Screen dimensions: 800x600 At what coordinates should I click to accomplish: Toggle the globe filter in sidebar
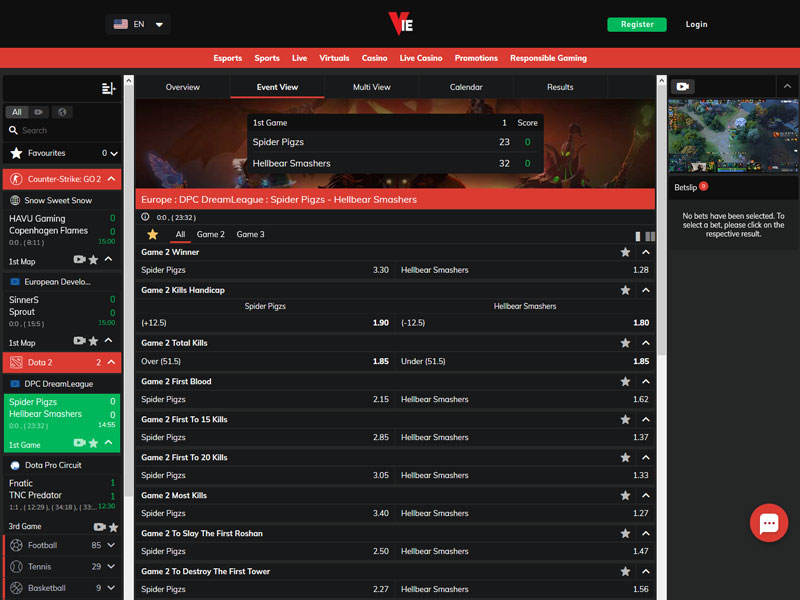62,112
